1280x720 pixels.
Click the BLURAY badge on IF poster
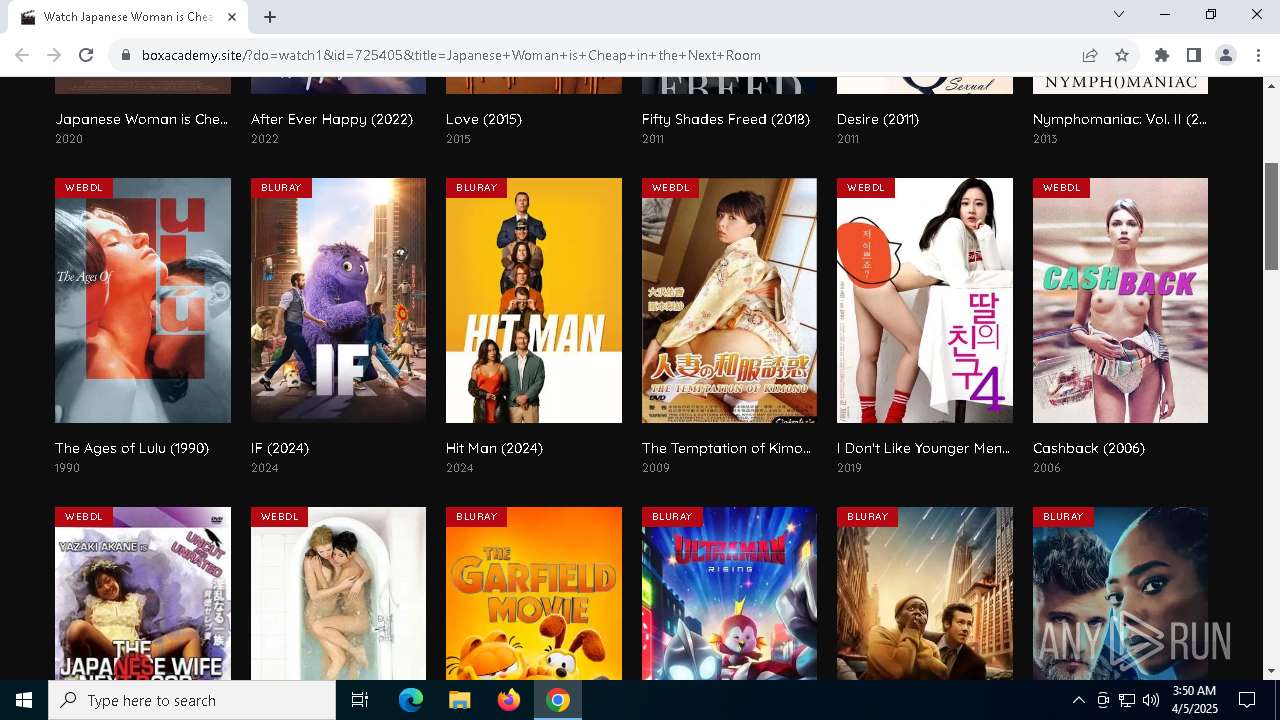281,187
